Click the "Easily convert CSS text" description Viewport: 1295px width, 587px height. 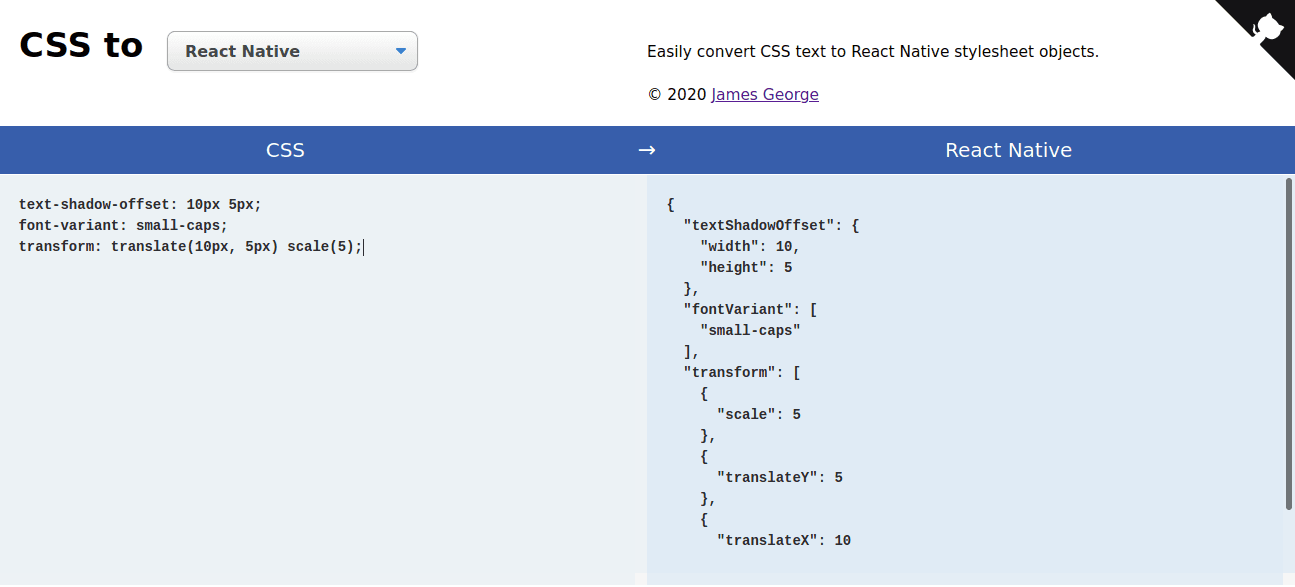(872, 52)
